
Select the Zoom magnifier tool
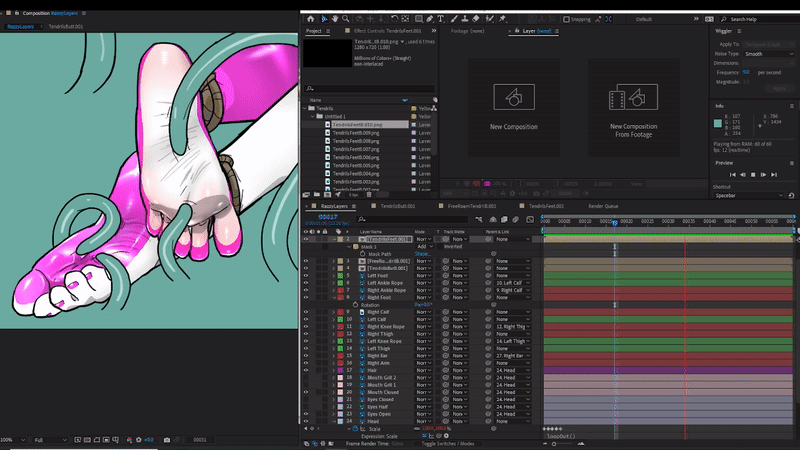[346, 18]
